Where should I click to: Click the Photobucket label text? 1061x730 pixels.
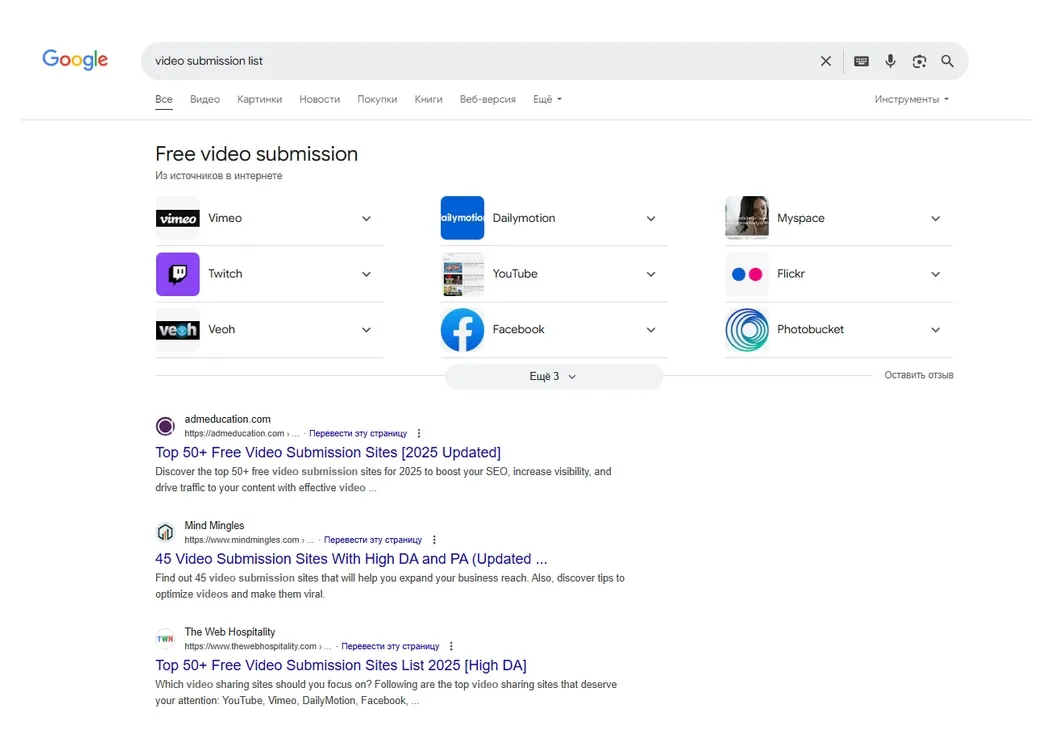point(810,329)
